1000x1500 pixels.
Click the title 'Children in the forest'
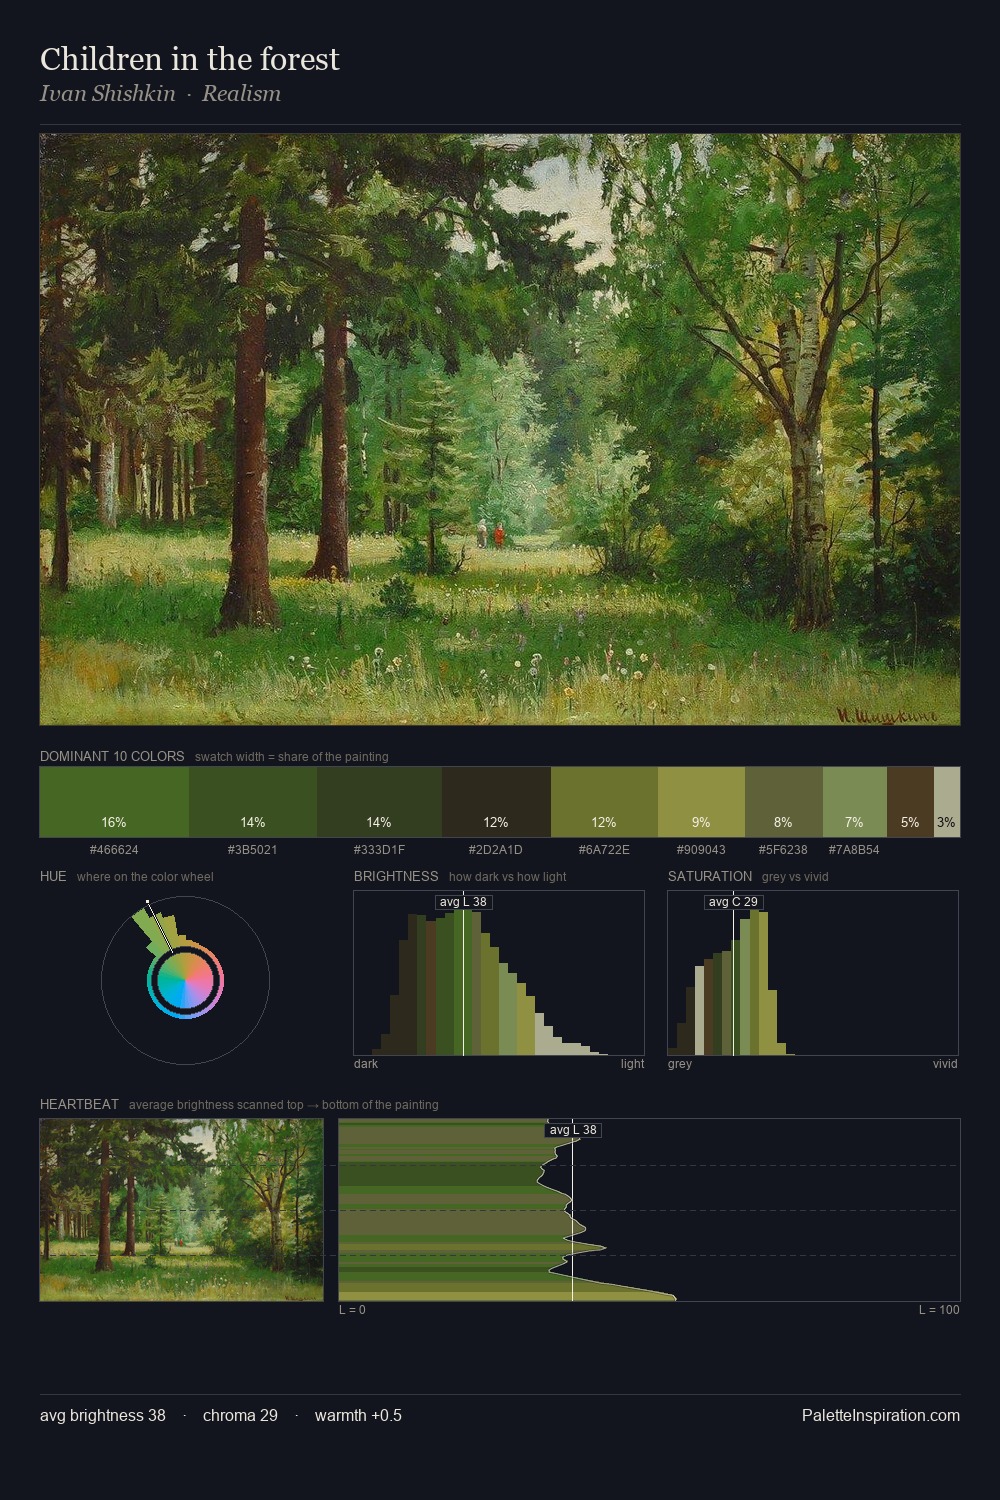click(190, 59)
